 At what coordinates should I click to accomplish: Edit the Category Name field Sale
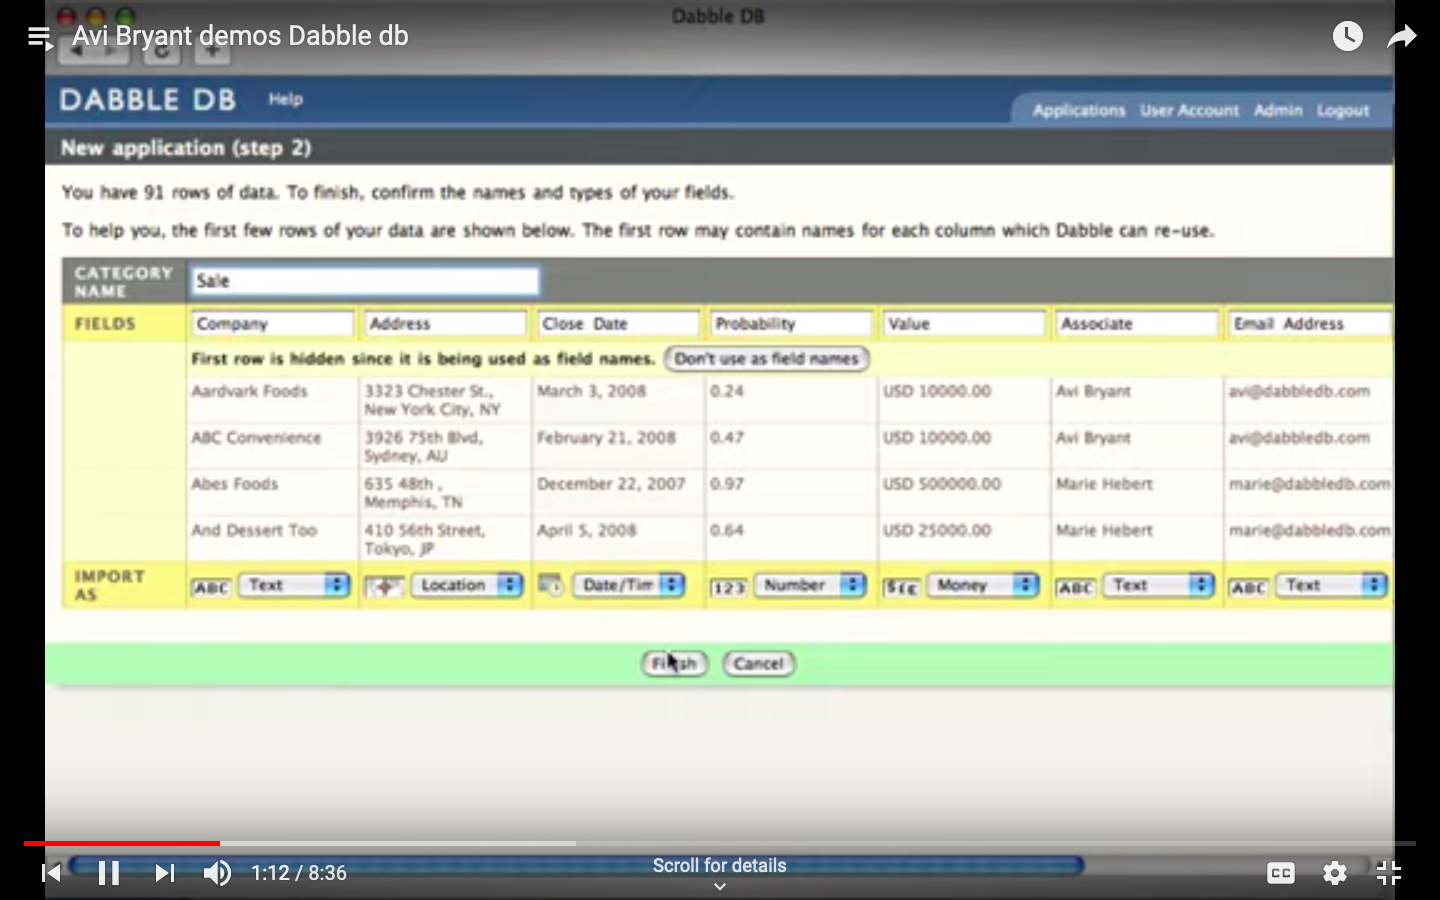(x=365, y=281)
